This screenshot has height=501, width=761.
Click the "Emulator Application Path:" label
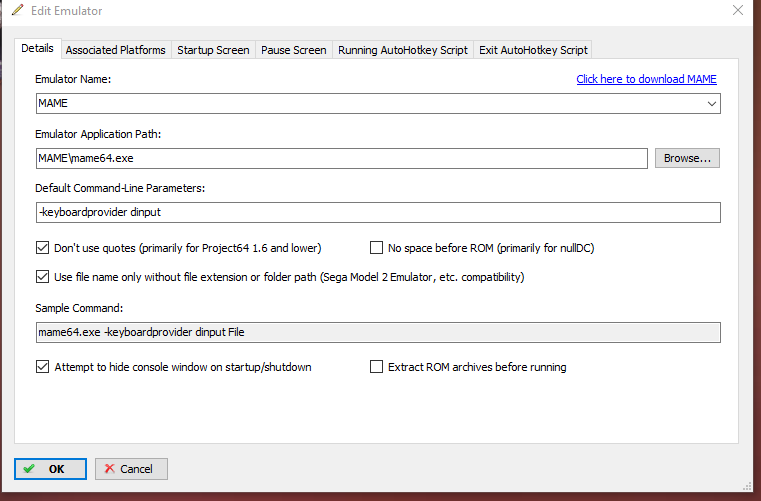click(x=98, y=134)
